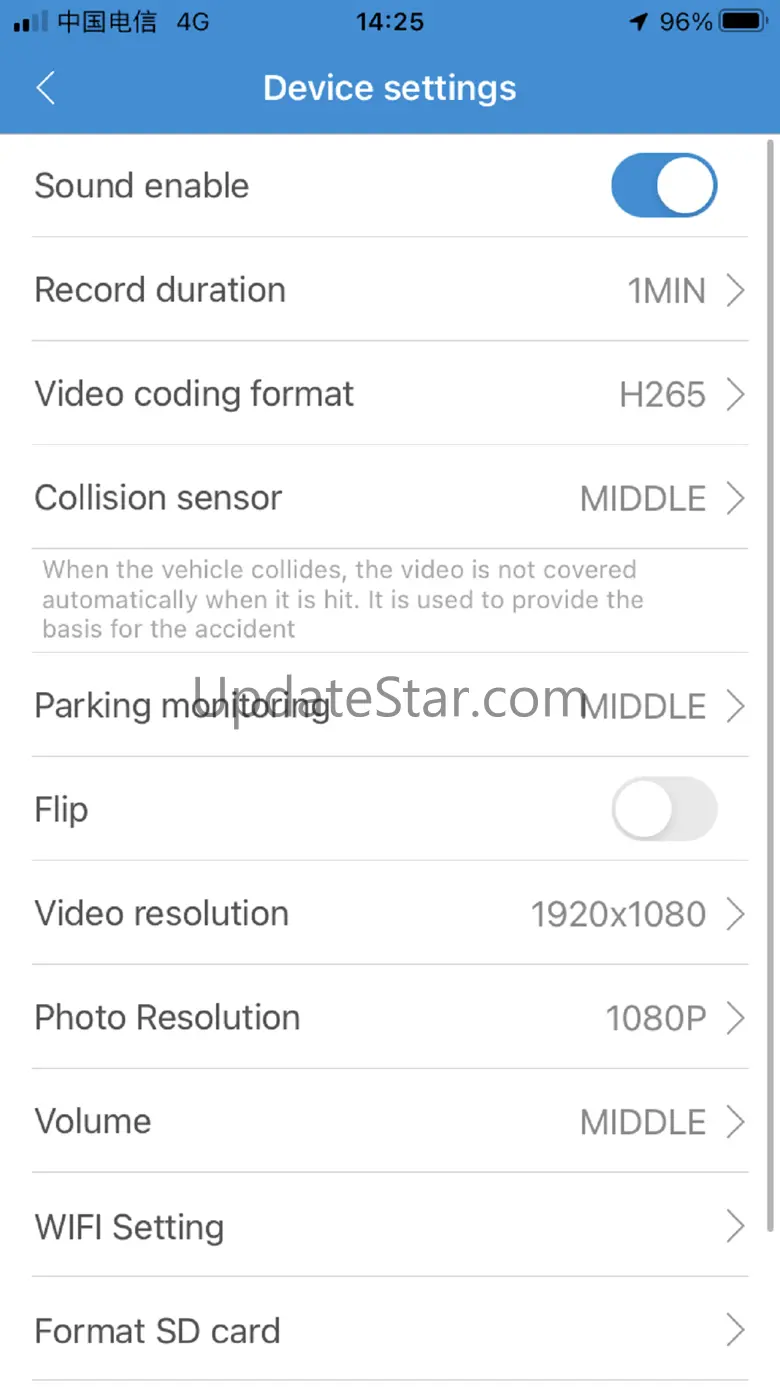Tap the Collision sensor chevron arrow
Image resolution: width=780 pixels, height=1387 pixels.
coord(736,498)
